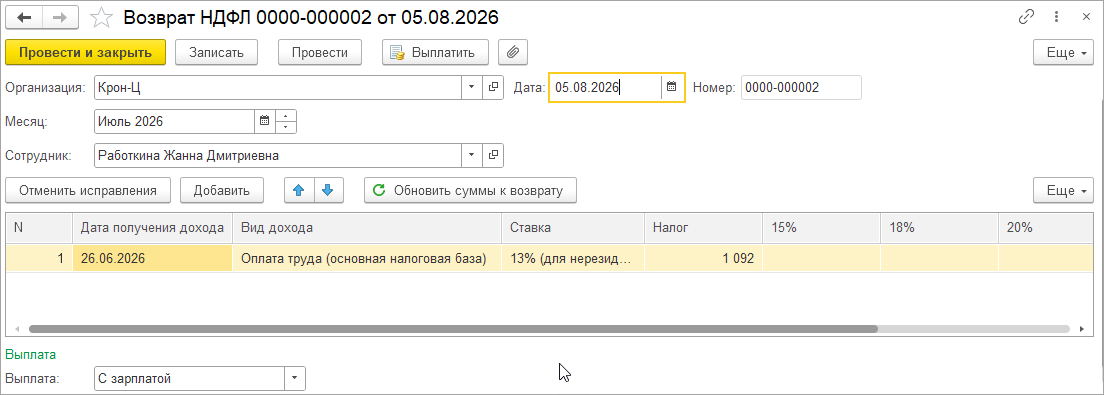Viewport: 1104px width, 395px height.
Task: Open the table's Еще menu
Action: tap(1064, 190)
